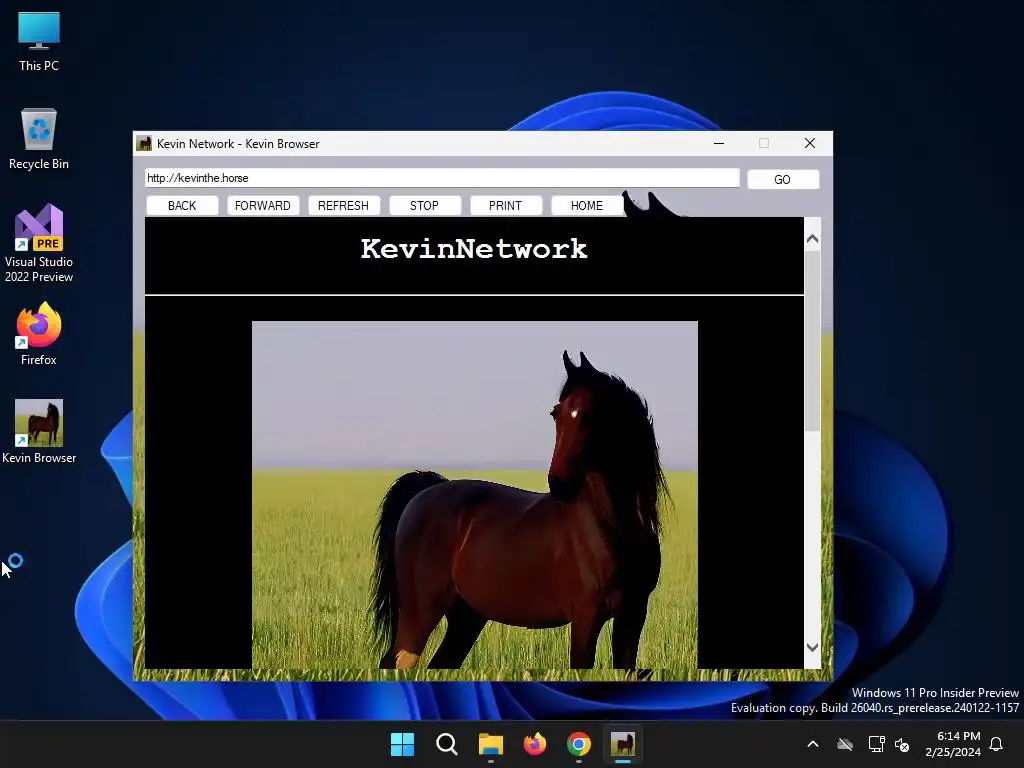The height and width of the screenshot is (768, 1024).
Task: Click the scroll down arrow of page
Action: pos(812,647)
